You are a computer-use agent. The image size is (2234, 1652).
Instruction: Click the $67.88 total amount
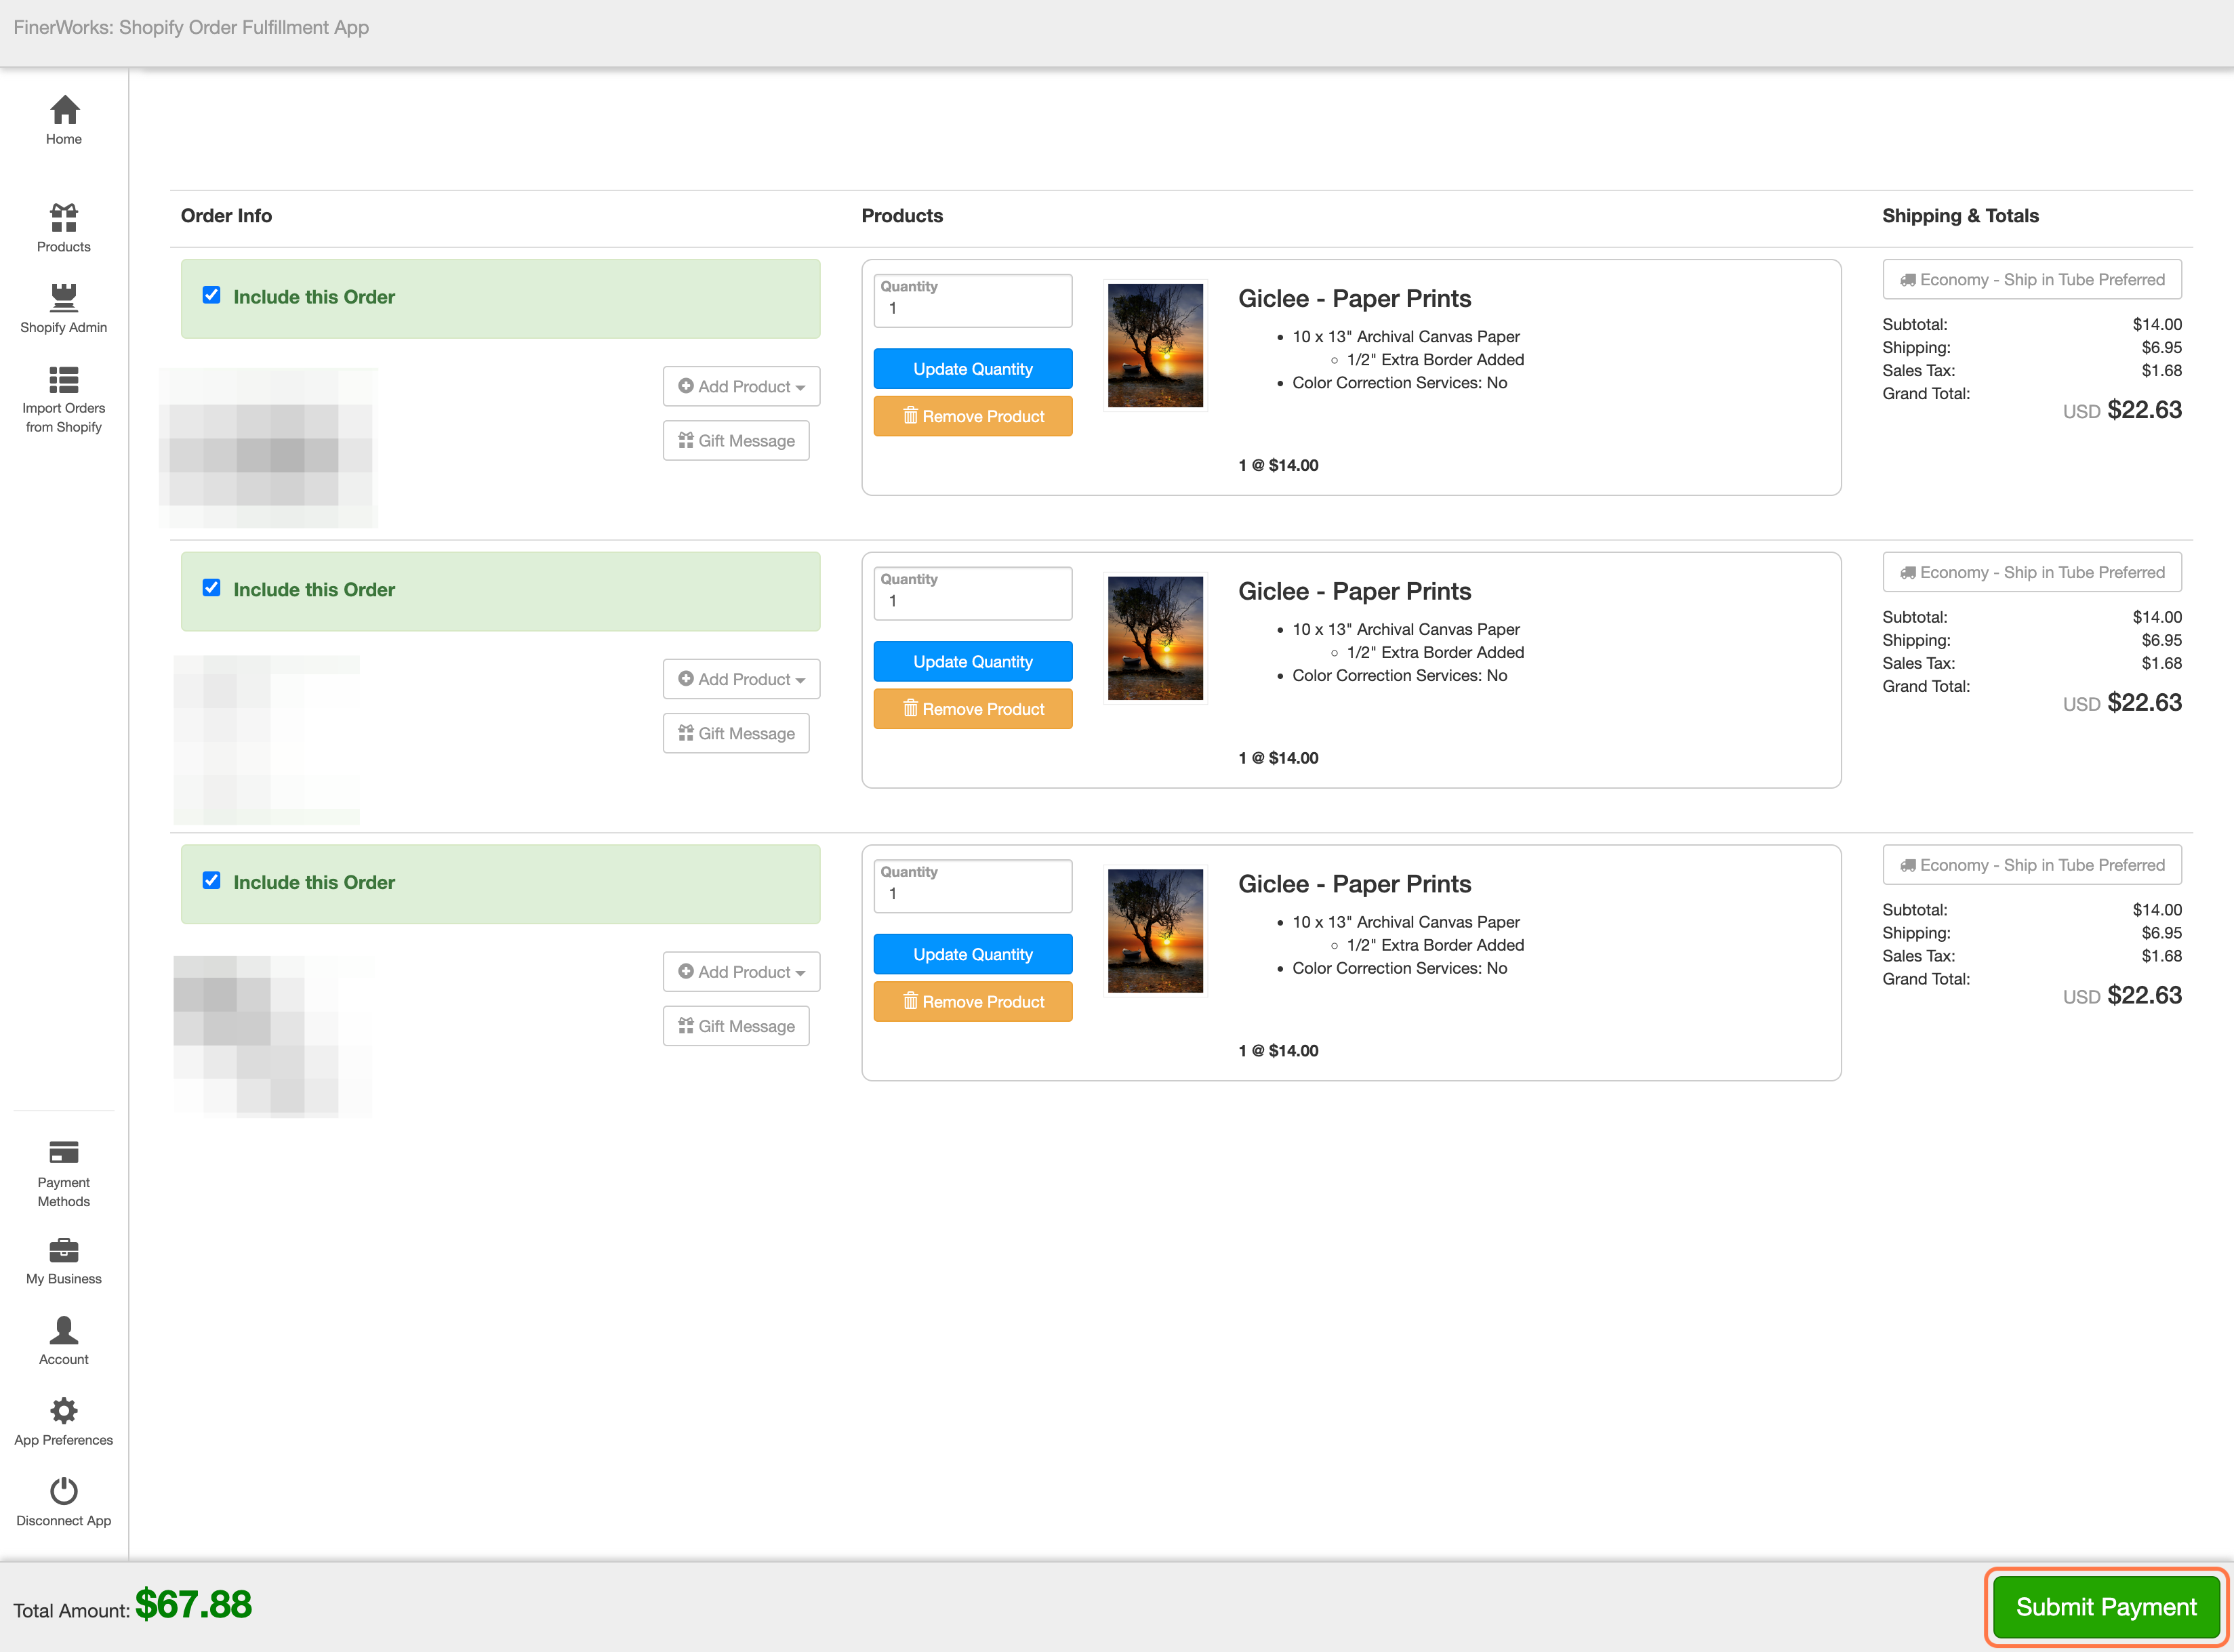[x=194, y=1606]
